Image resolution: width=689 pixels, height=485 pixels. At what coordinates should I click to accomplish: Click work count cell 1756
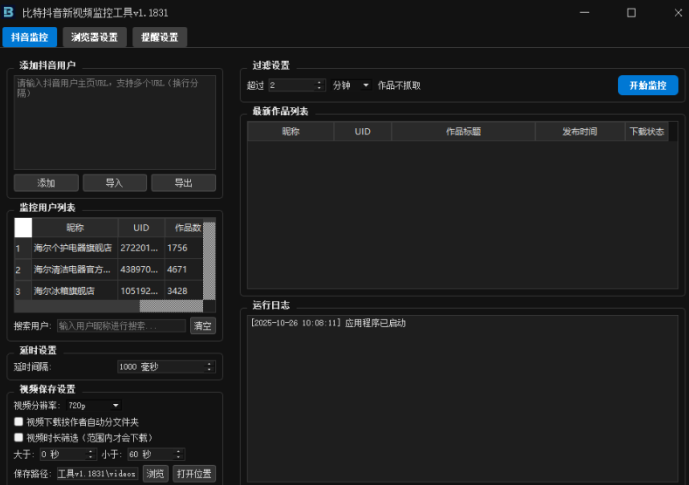coord(184,248)
